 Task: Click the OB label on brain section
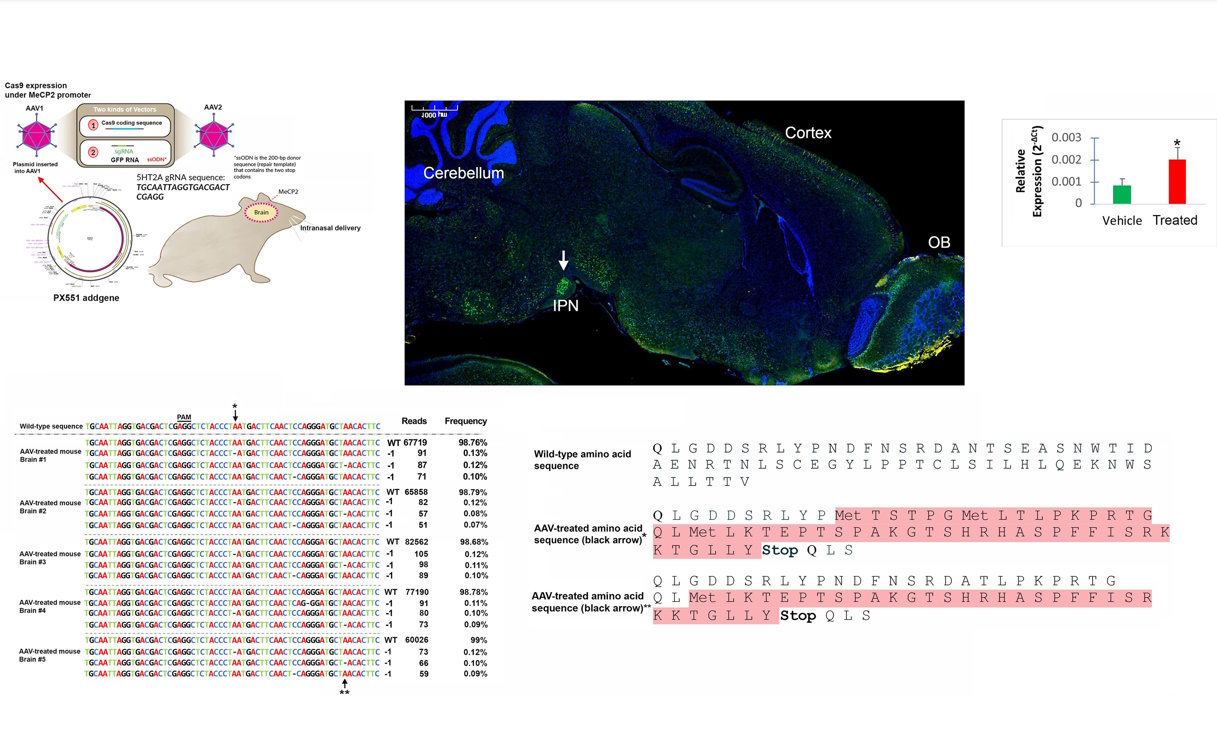click(938, 242)
